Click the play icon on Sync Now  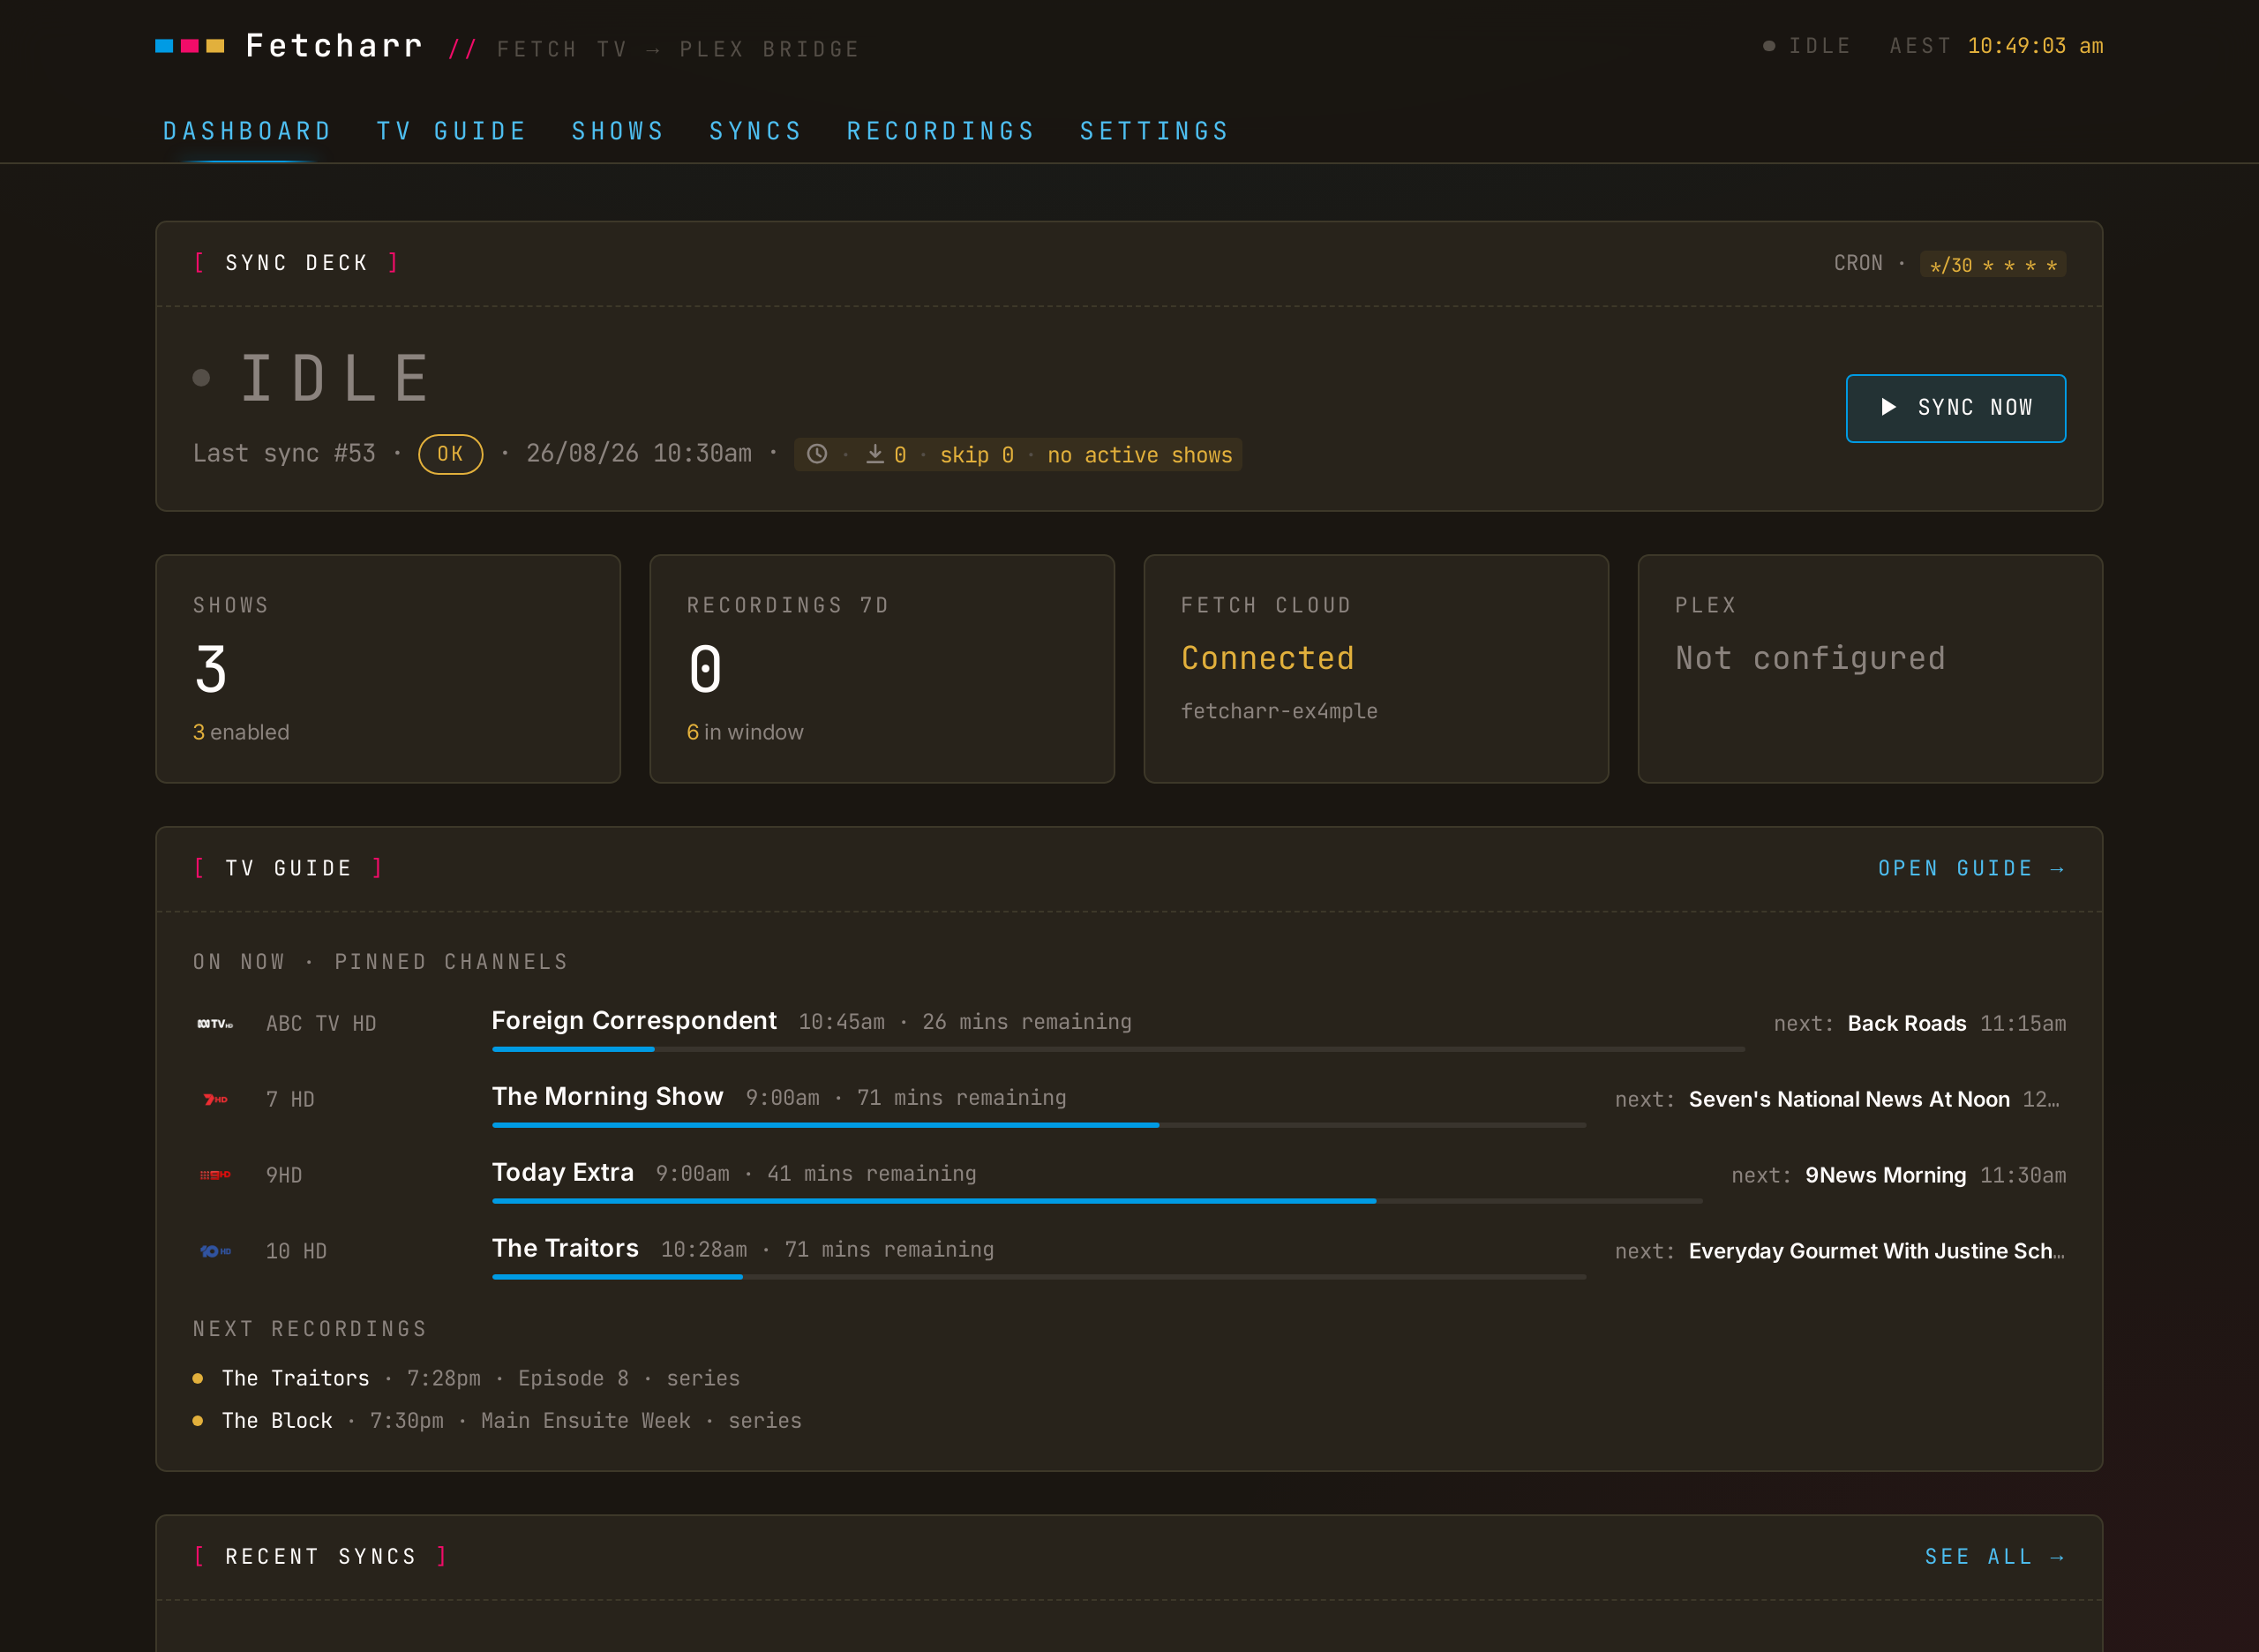(x=1888, y=407)
